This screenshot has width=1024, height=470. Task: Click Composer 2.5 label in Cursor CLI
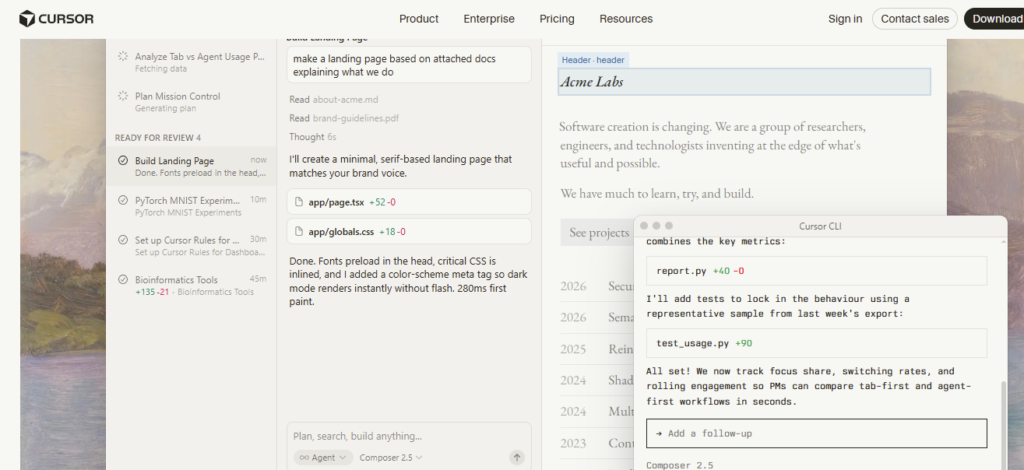pos(679,465)
